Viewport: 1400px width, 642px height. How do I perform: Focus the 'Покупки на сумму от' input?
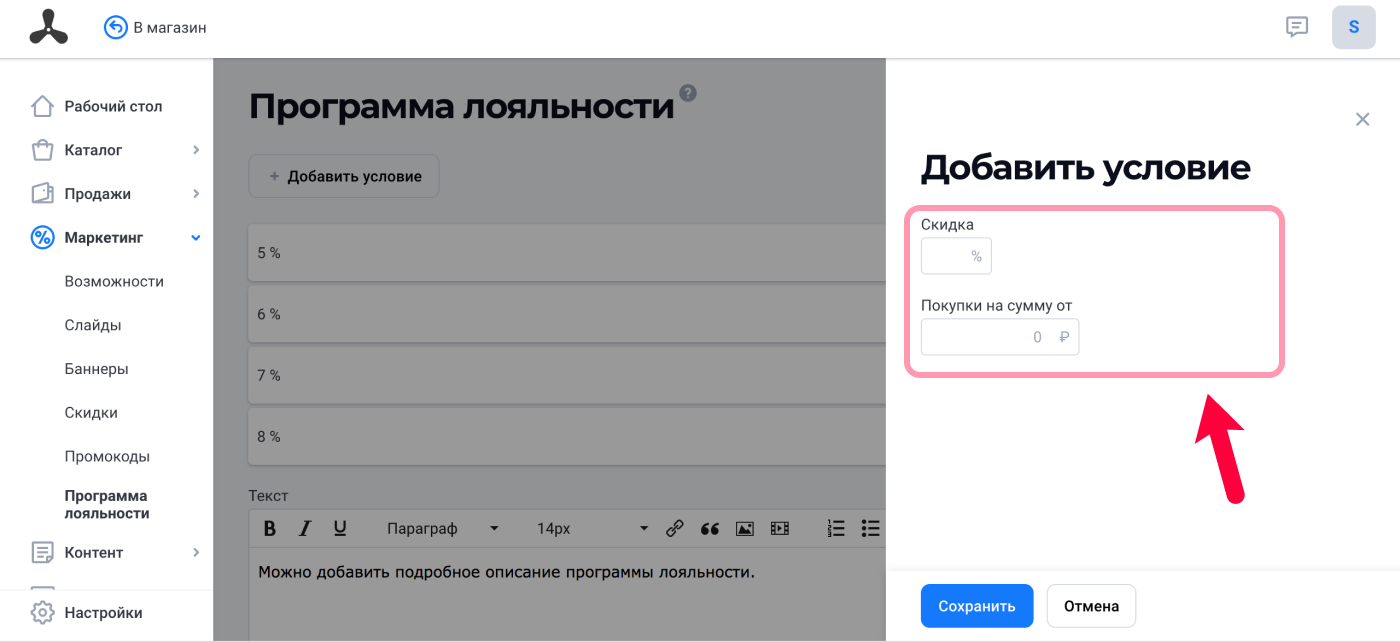[1000, 337]
